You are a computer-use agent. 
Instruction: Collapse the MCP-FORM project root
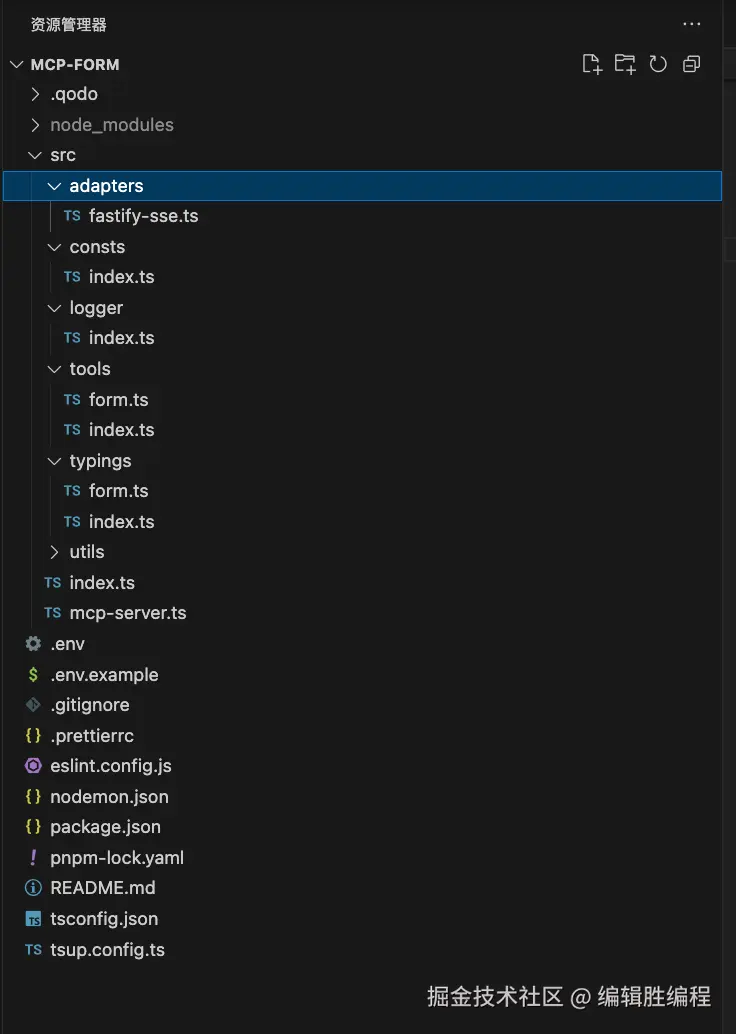[17, 64]
